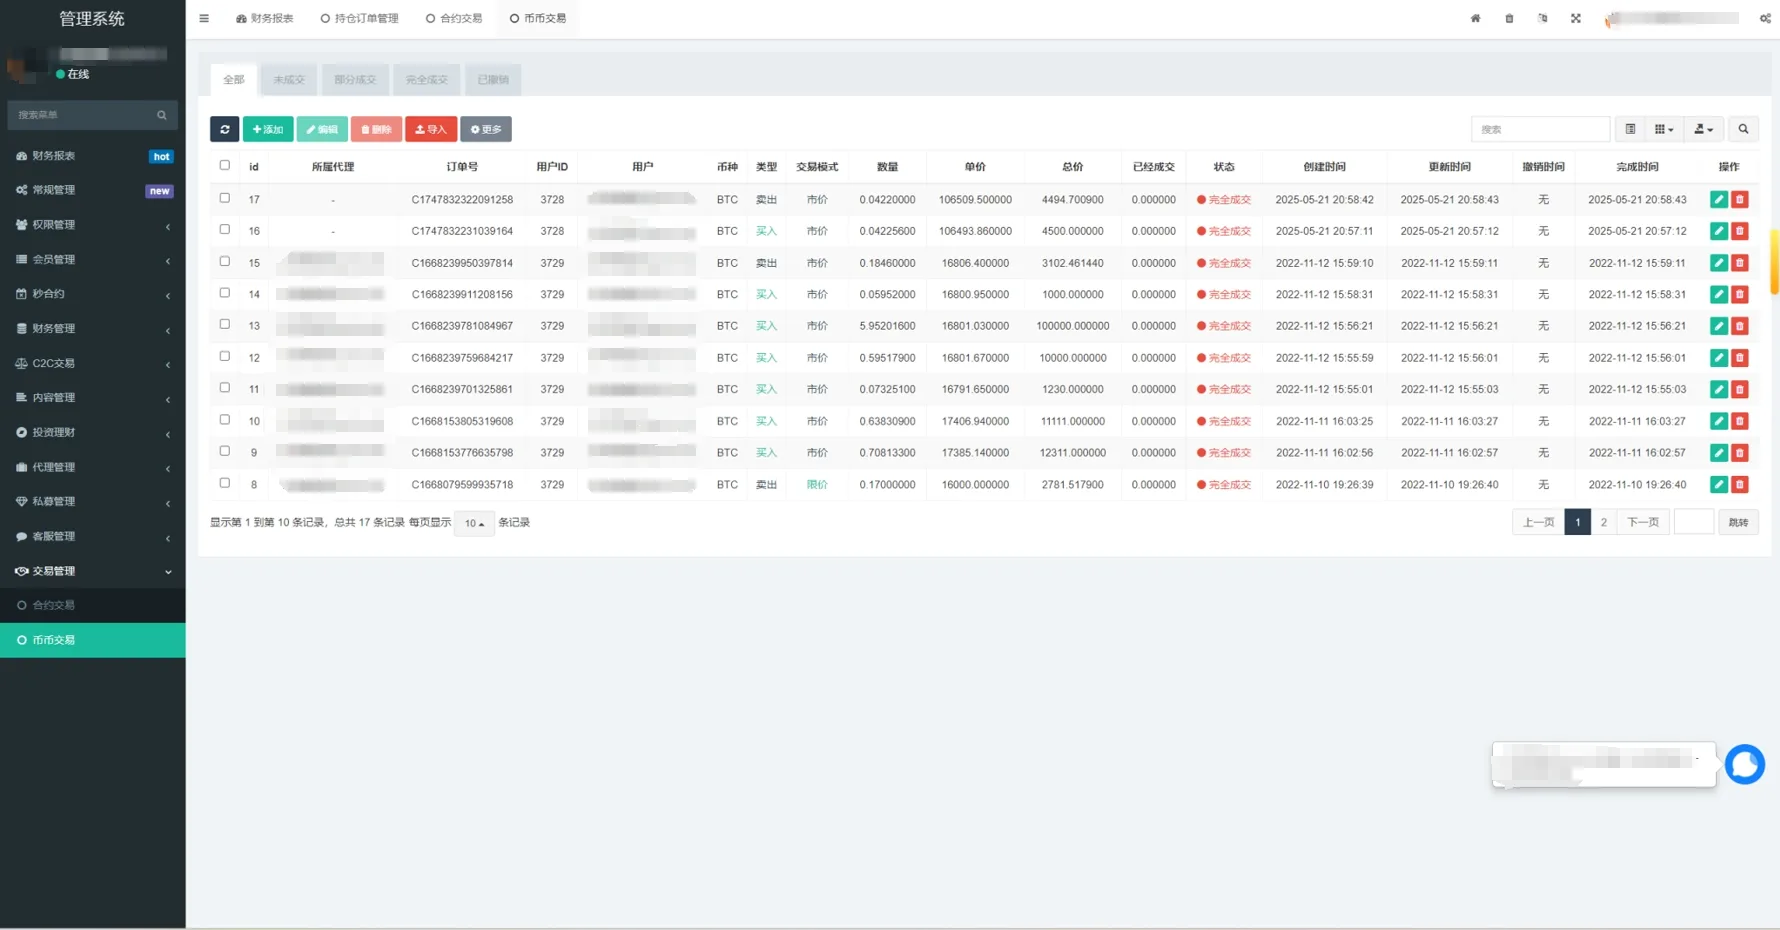Image resolution: width=1780 pixels, height=930 pixels.
Task: Click the green edit pencil for order id 17
Action: [x=1718, y=200]
